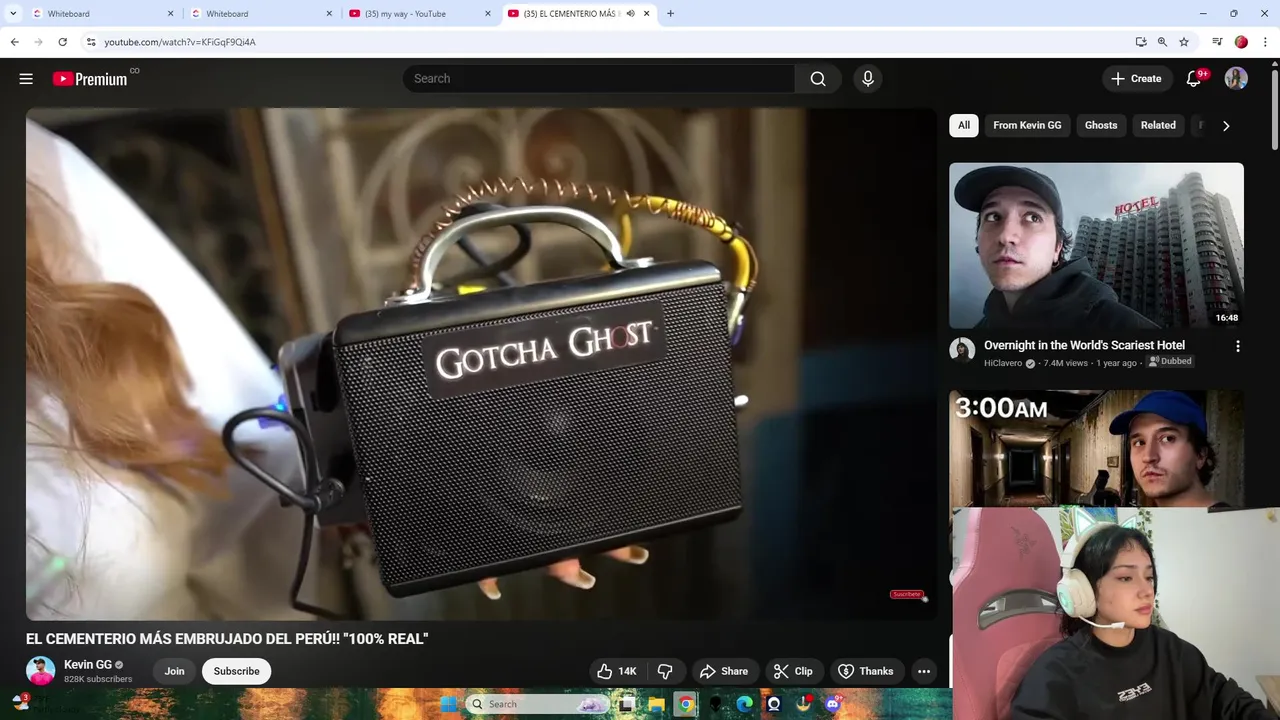Click the search magnifier button
The height and width of the screenshot is (720, 1280).
(818, 79)
